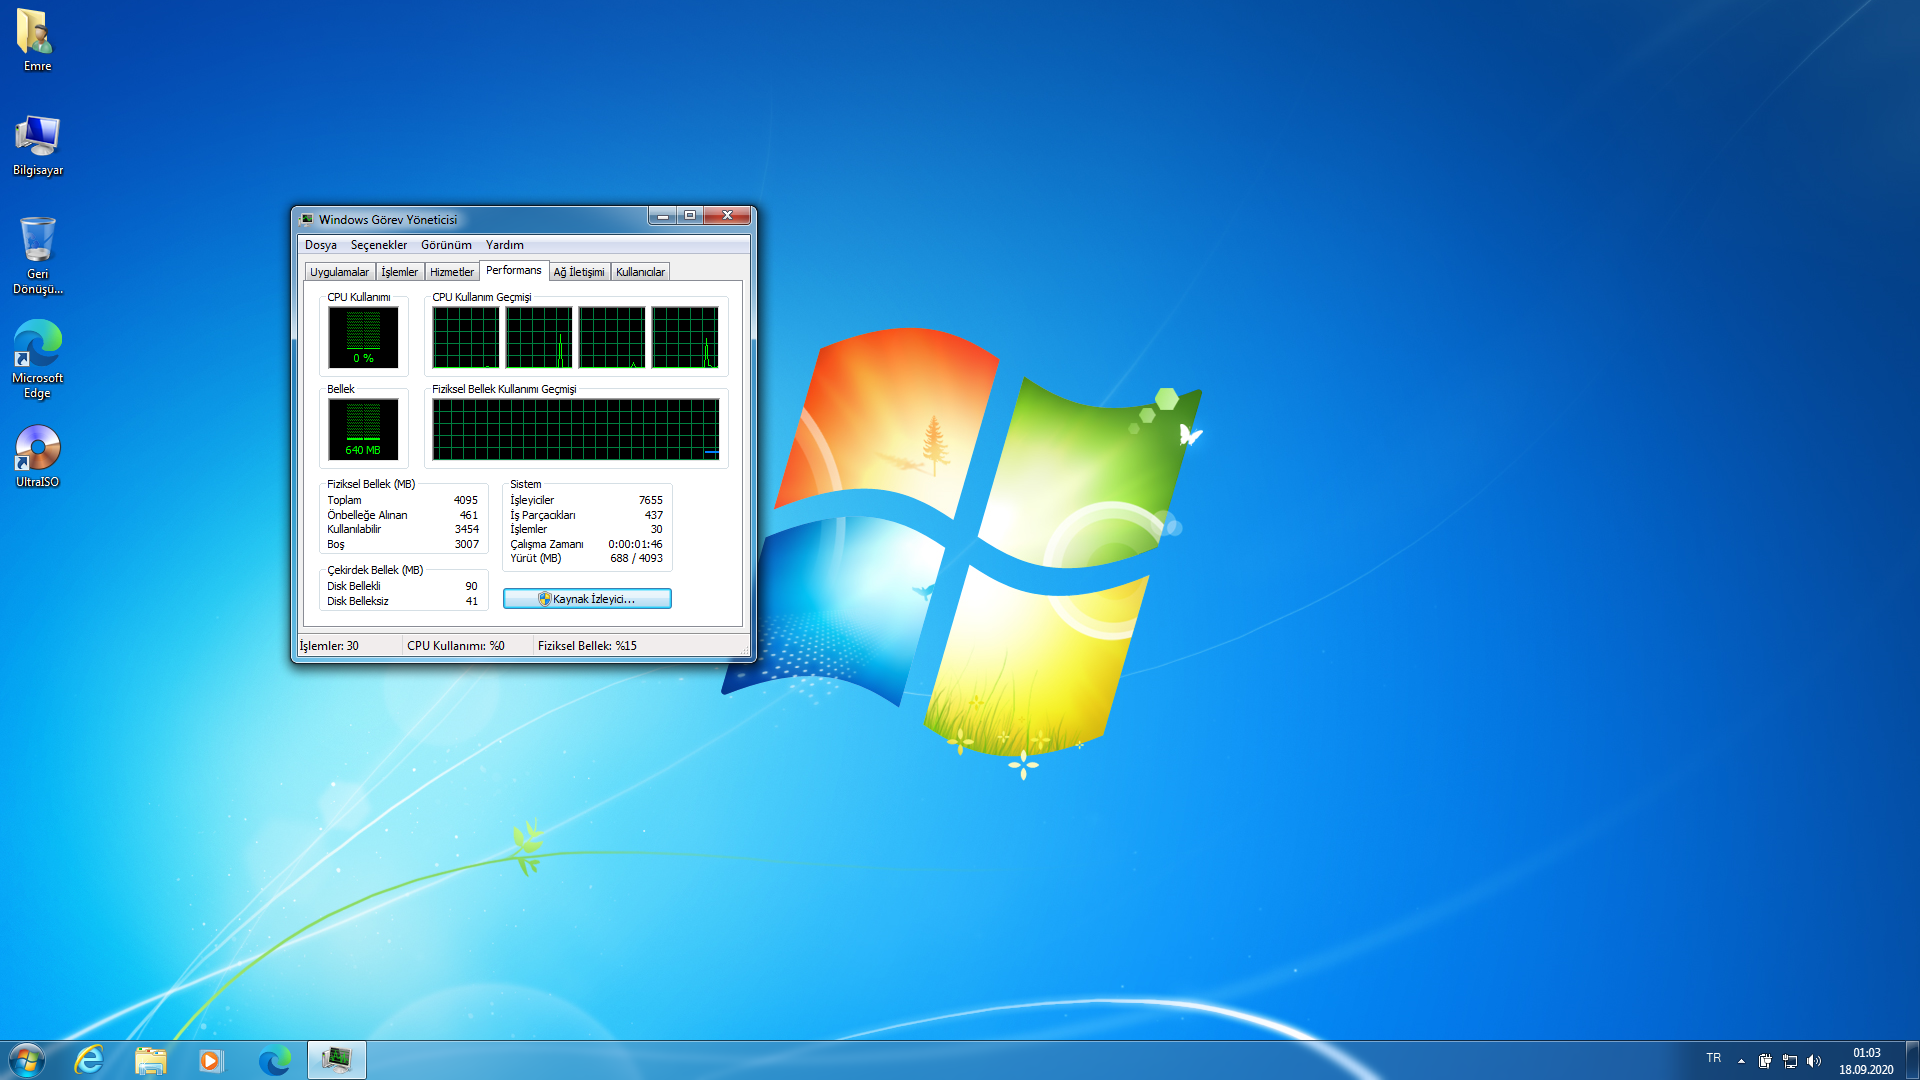Select the Microsoft Edge desktop shortcut
The image size is (1920, 1080).
click(37, 359)
